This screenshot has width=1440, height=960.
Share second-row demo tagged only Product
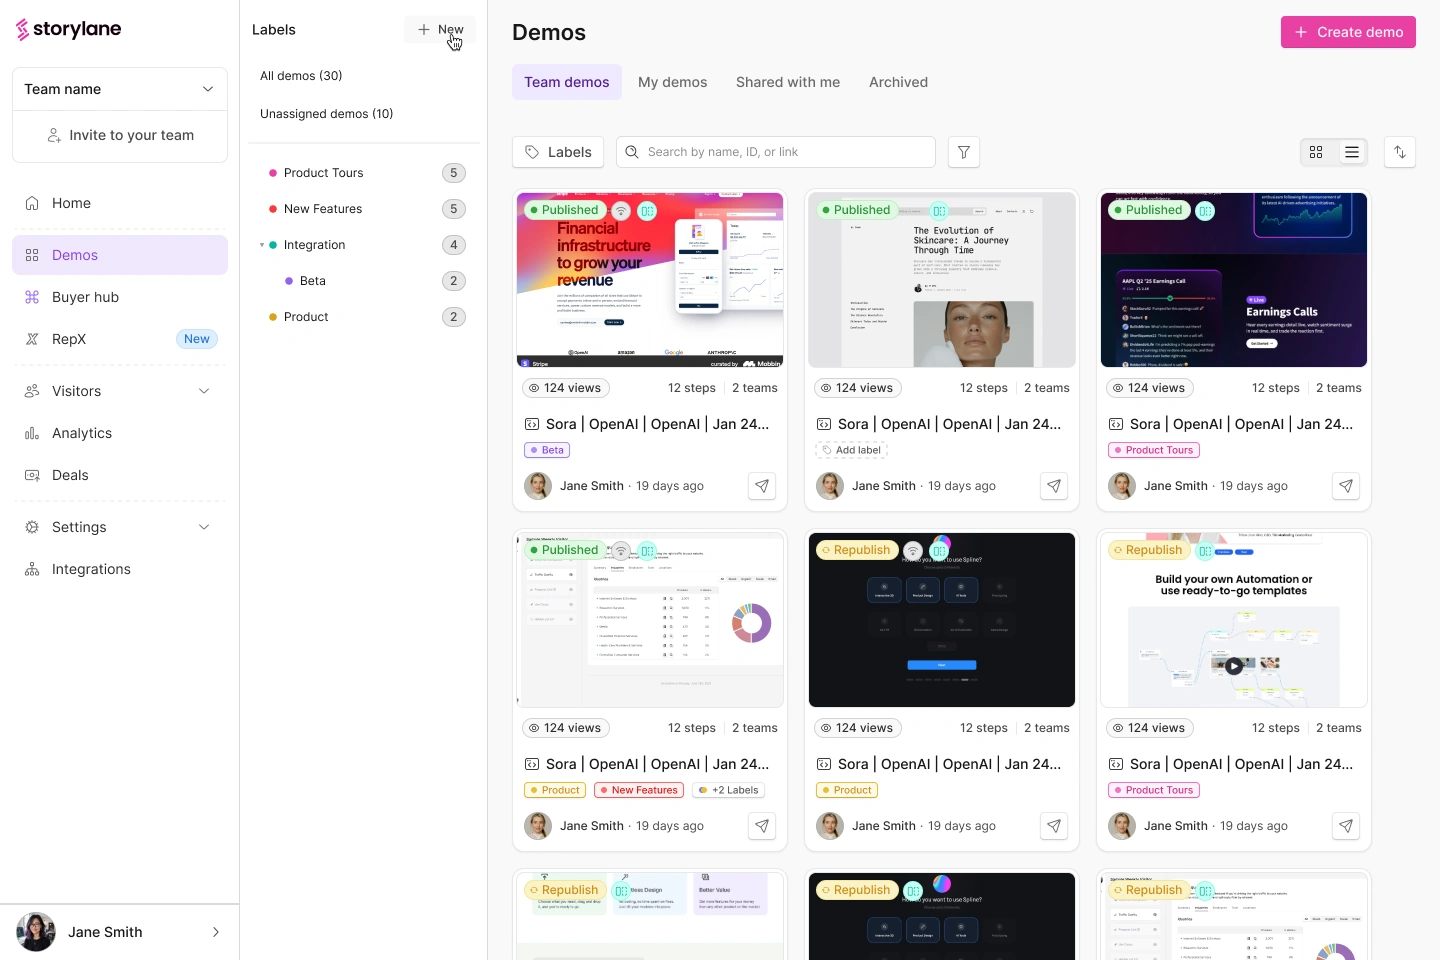(x=1054, y=826)
